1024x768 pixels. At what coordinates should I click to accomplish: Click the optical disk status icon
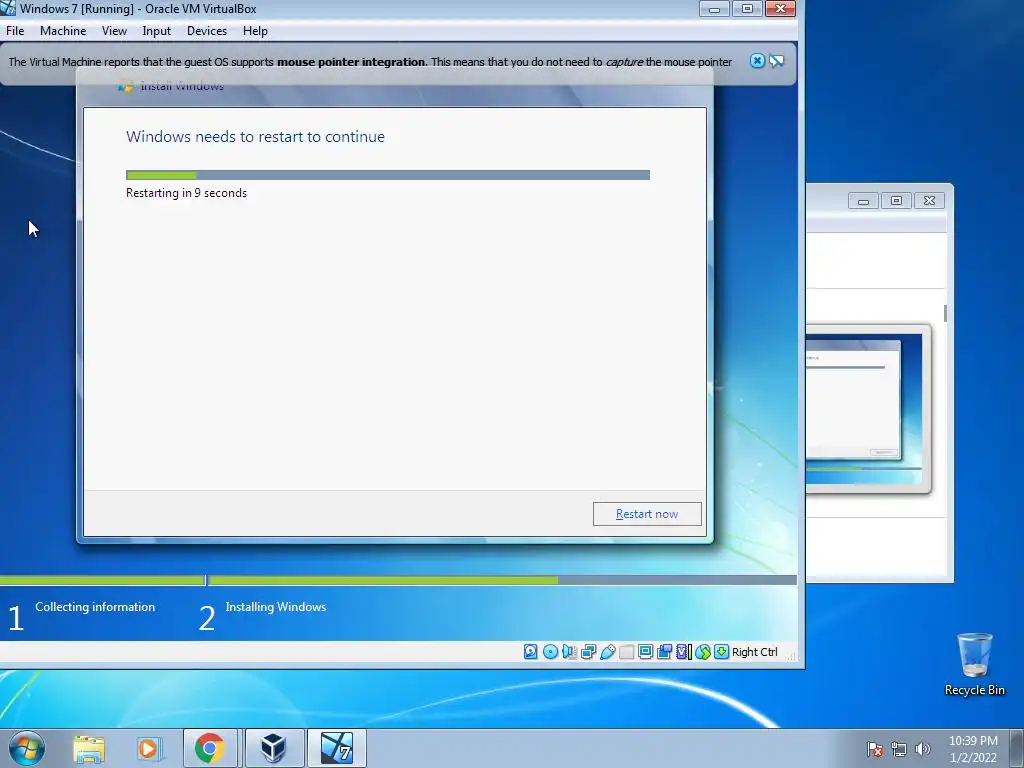[x=550, y=652]
